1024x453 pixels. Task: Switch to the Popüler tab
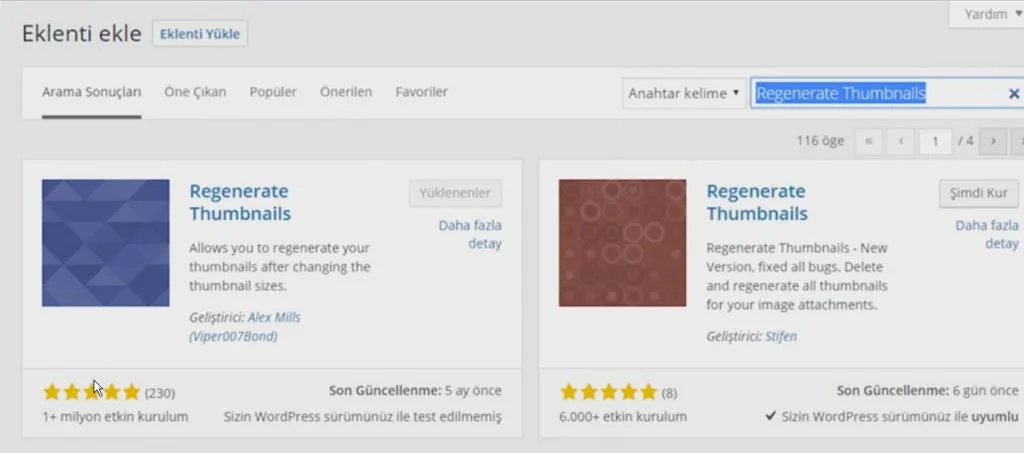(273, 92)
